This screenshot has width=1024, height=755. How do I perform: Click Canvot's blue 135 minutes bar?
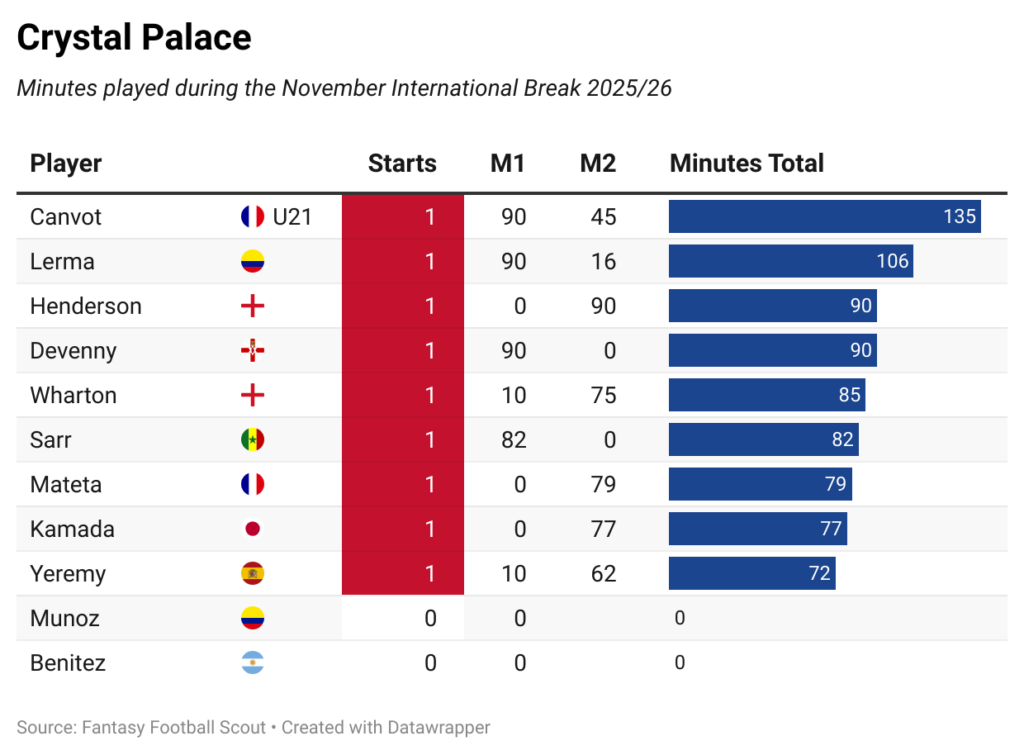point(824,217)
